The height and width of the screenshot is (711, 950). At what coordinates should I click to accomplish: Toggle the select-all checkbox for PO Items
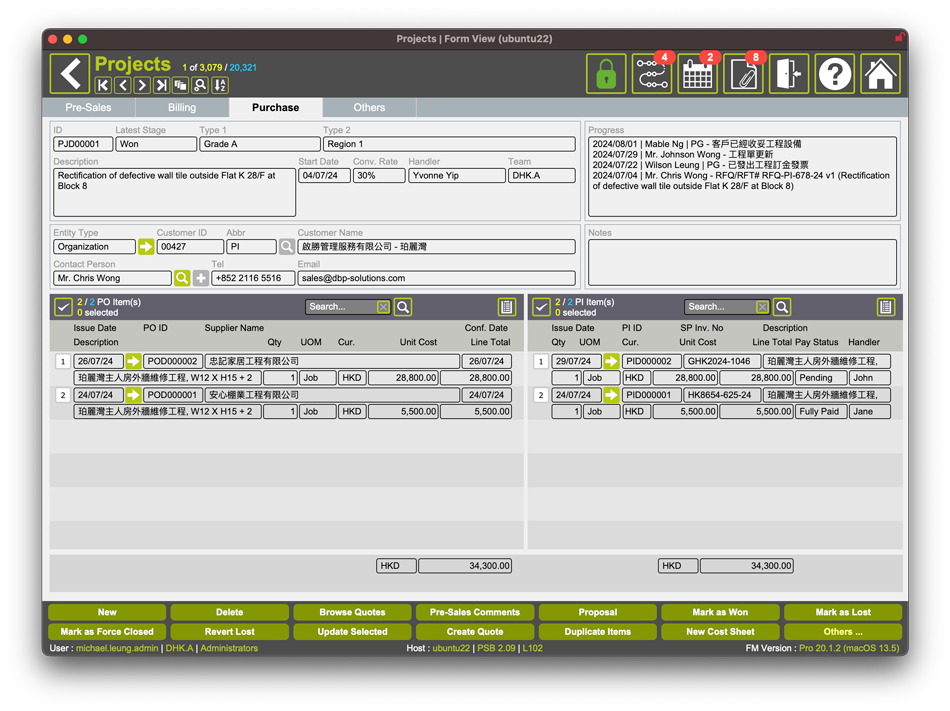[63, 307]
